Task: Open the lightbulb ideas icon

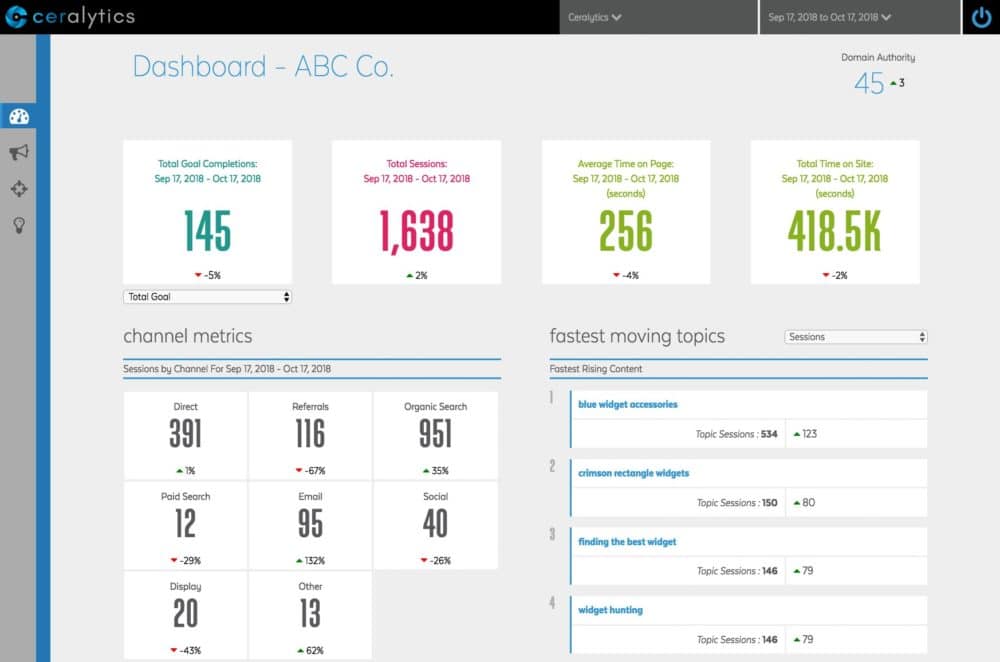Action: click(18, 225)
